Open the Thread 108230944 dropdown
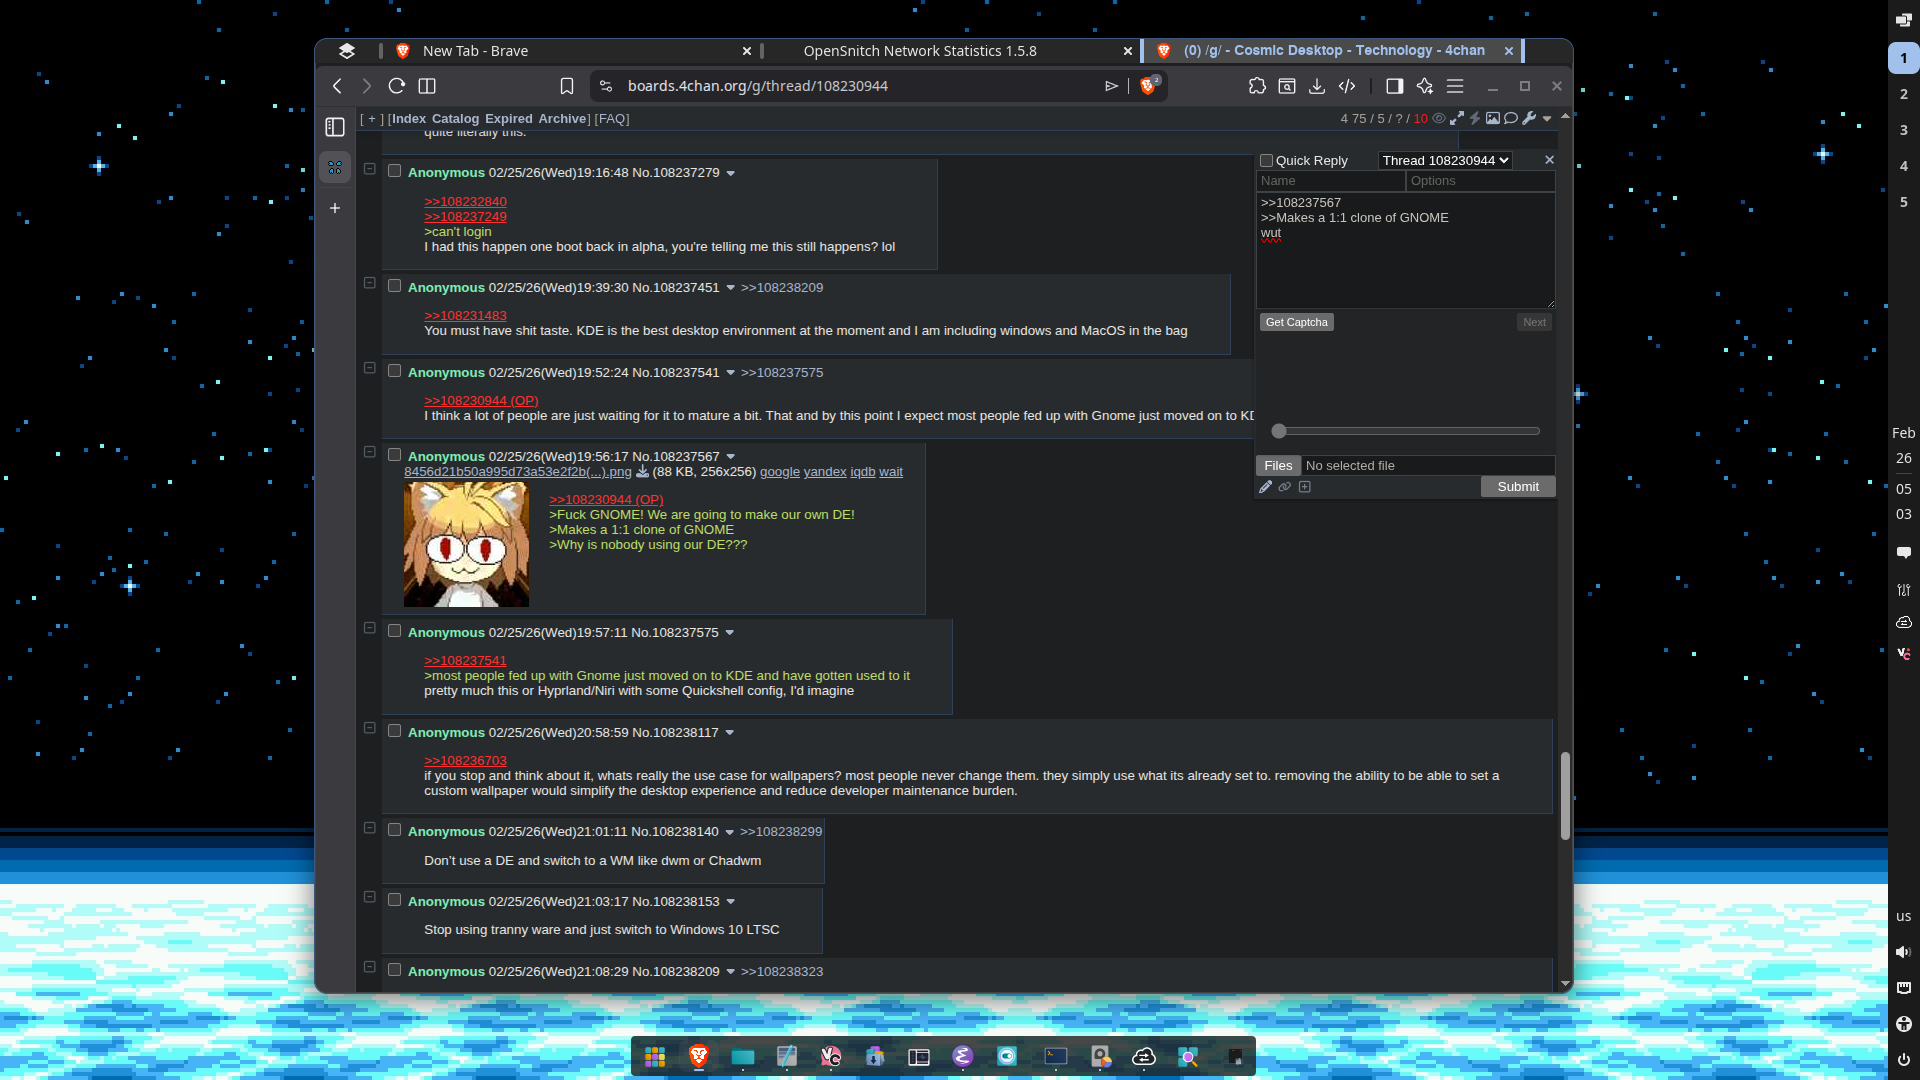This screenshot has width=1920, height=1080. [x=1445, y=161]
